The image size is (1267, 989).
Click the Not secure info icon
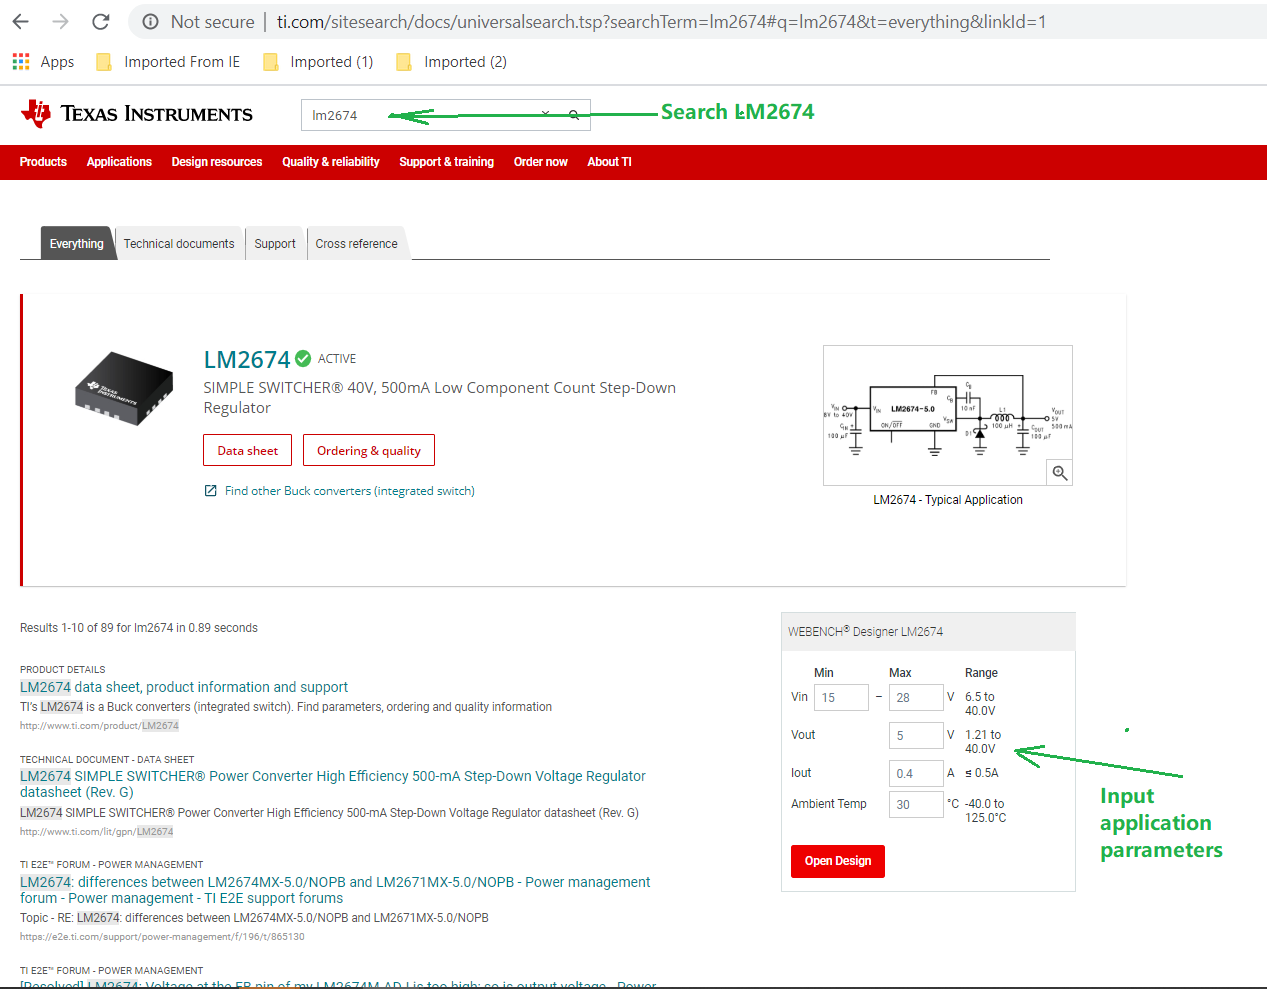pos(150,22)
